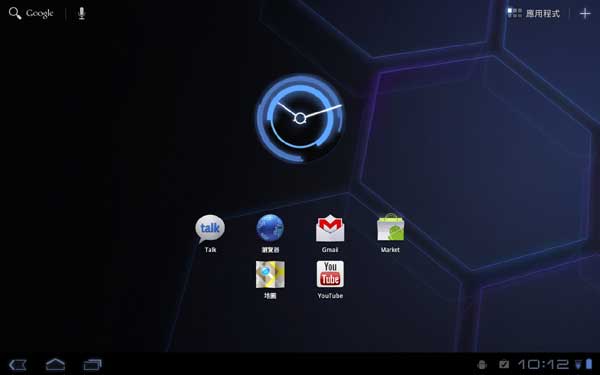Image resolution: width=600 pixels, height=375 pixels.
Task: Tap the Google text in search bar
Action: point(39,13)
